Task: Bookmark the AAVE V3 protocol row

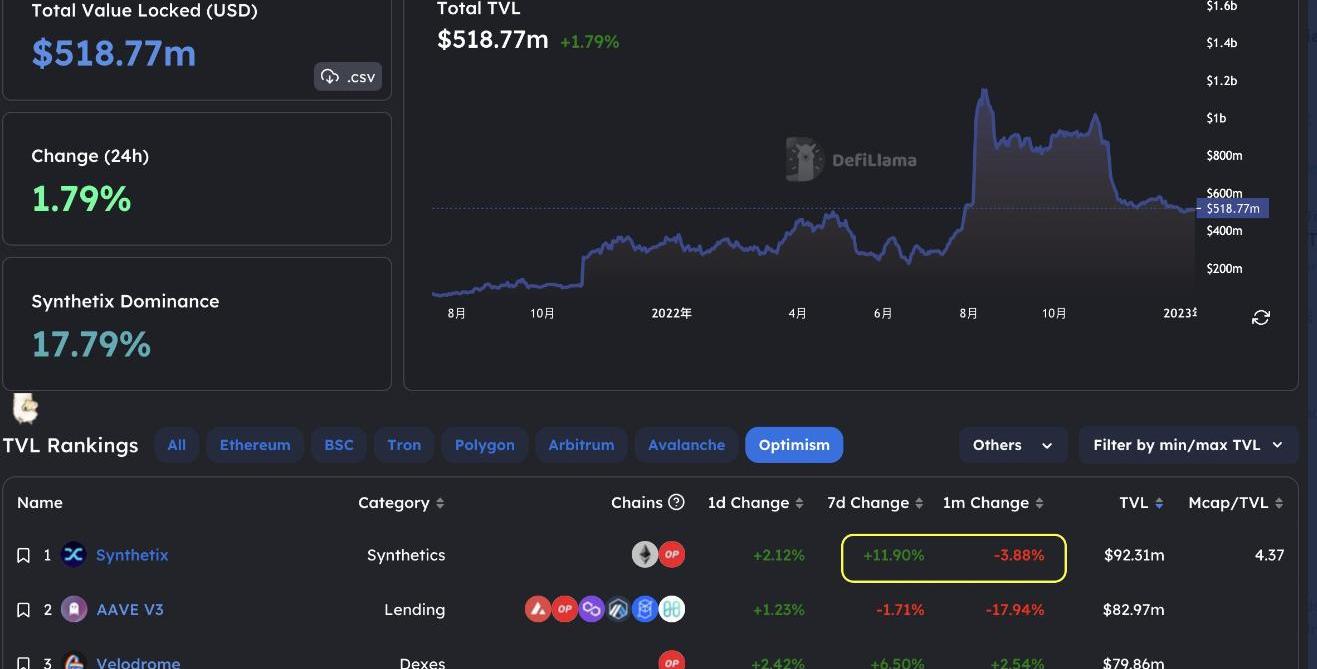Action: pos(24,610)
